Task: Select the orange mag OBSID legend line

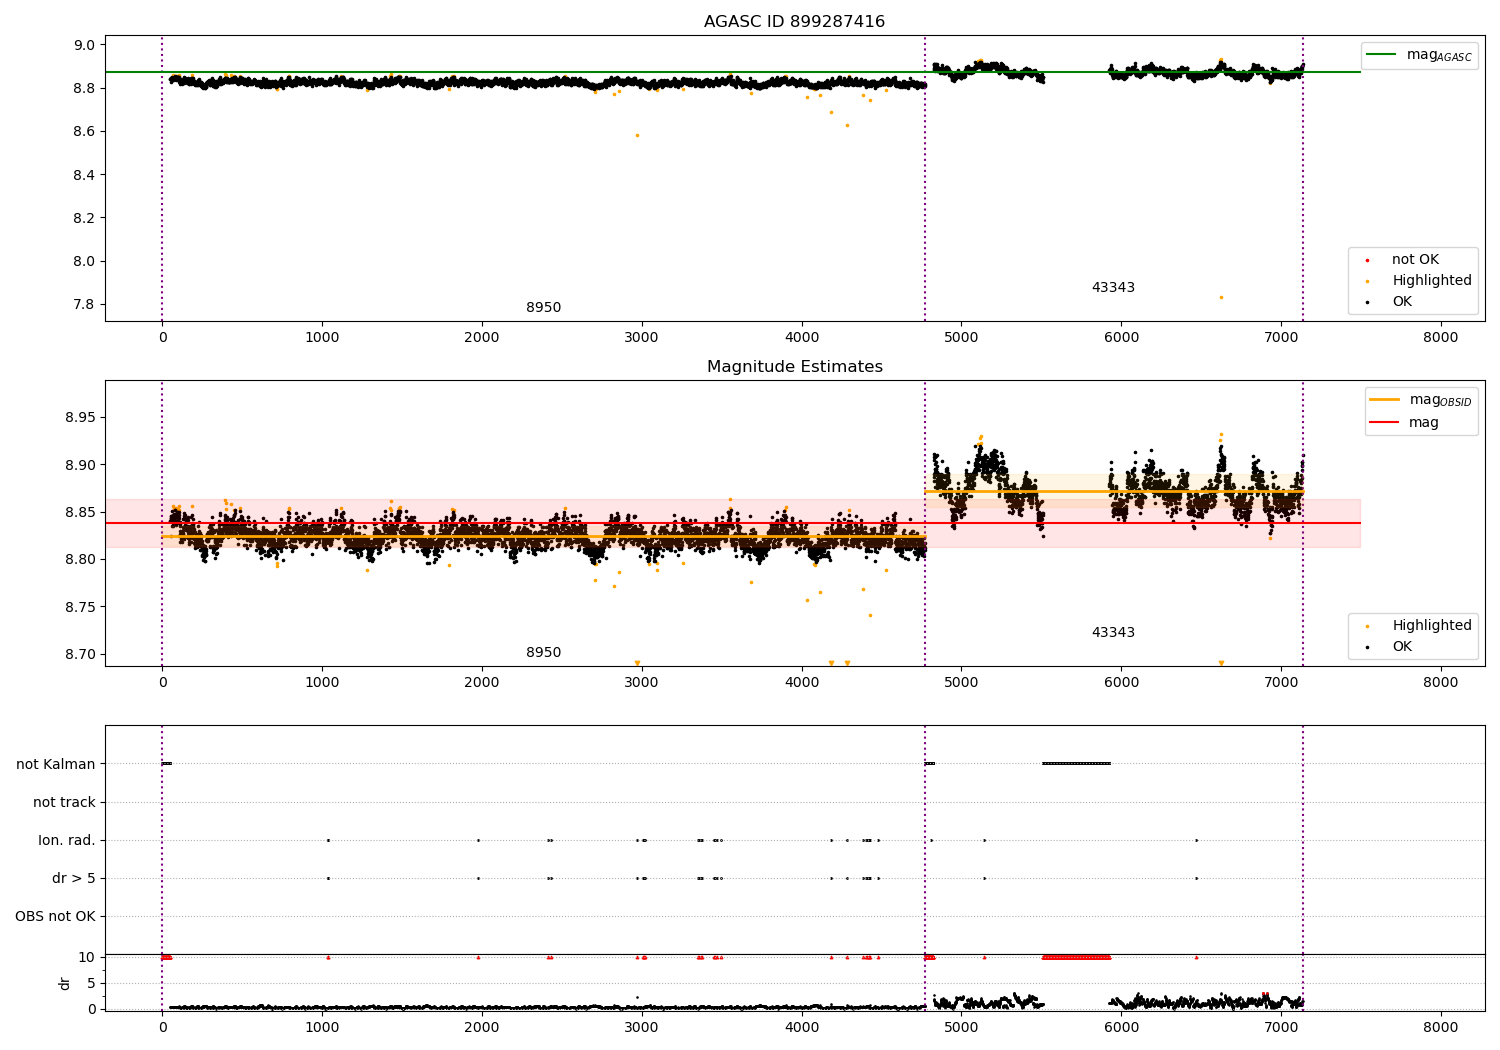Action: 1384,399
